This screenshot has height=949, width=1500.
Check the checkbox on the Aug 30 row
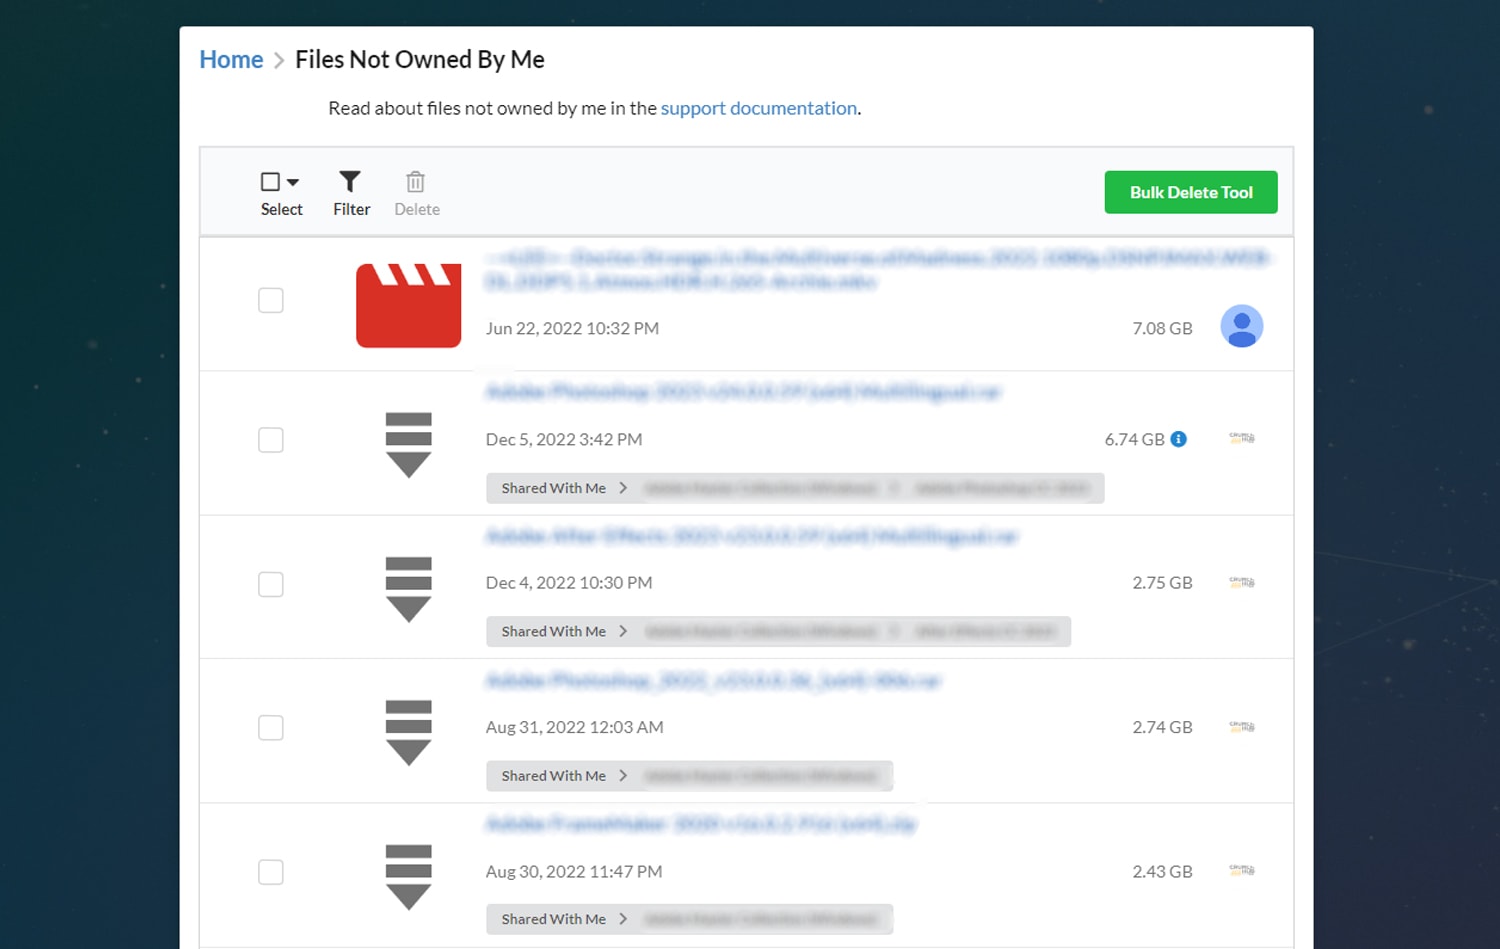click(x=270, y=872)
